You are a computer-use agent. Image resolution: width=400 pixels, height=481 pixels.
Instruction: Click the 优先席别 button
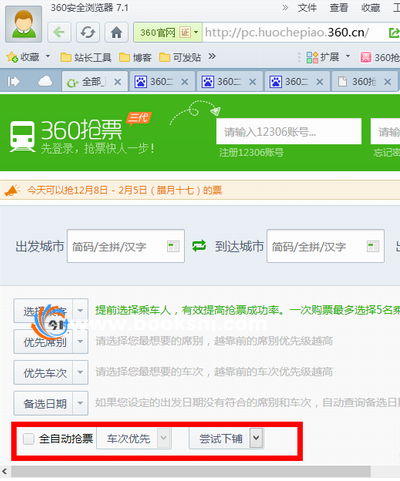(43, 341)
